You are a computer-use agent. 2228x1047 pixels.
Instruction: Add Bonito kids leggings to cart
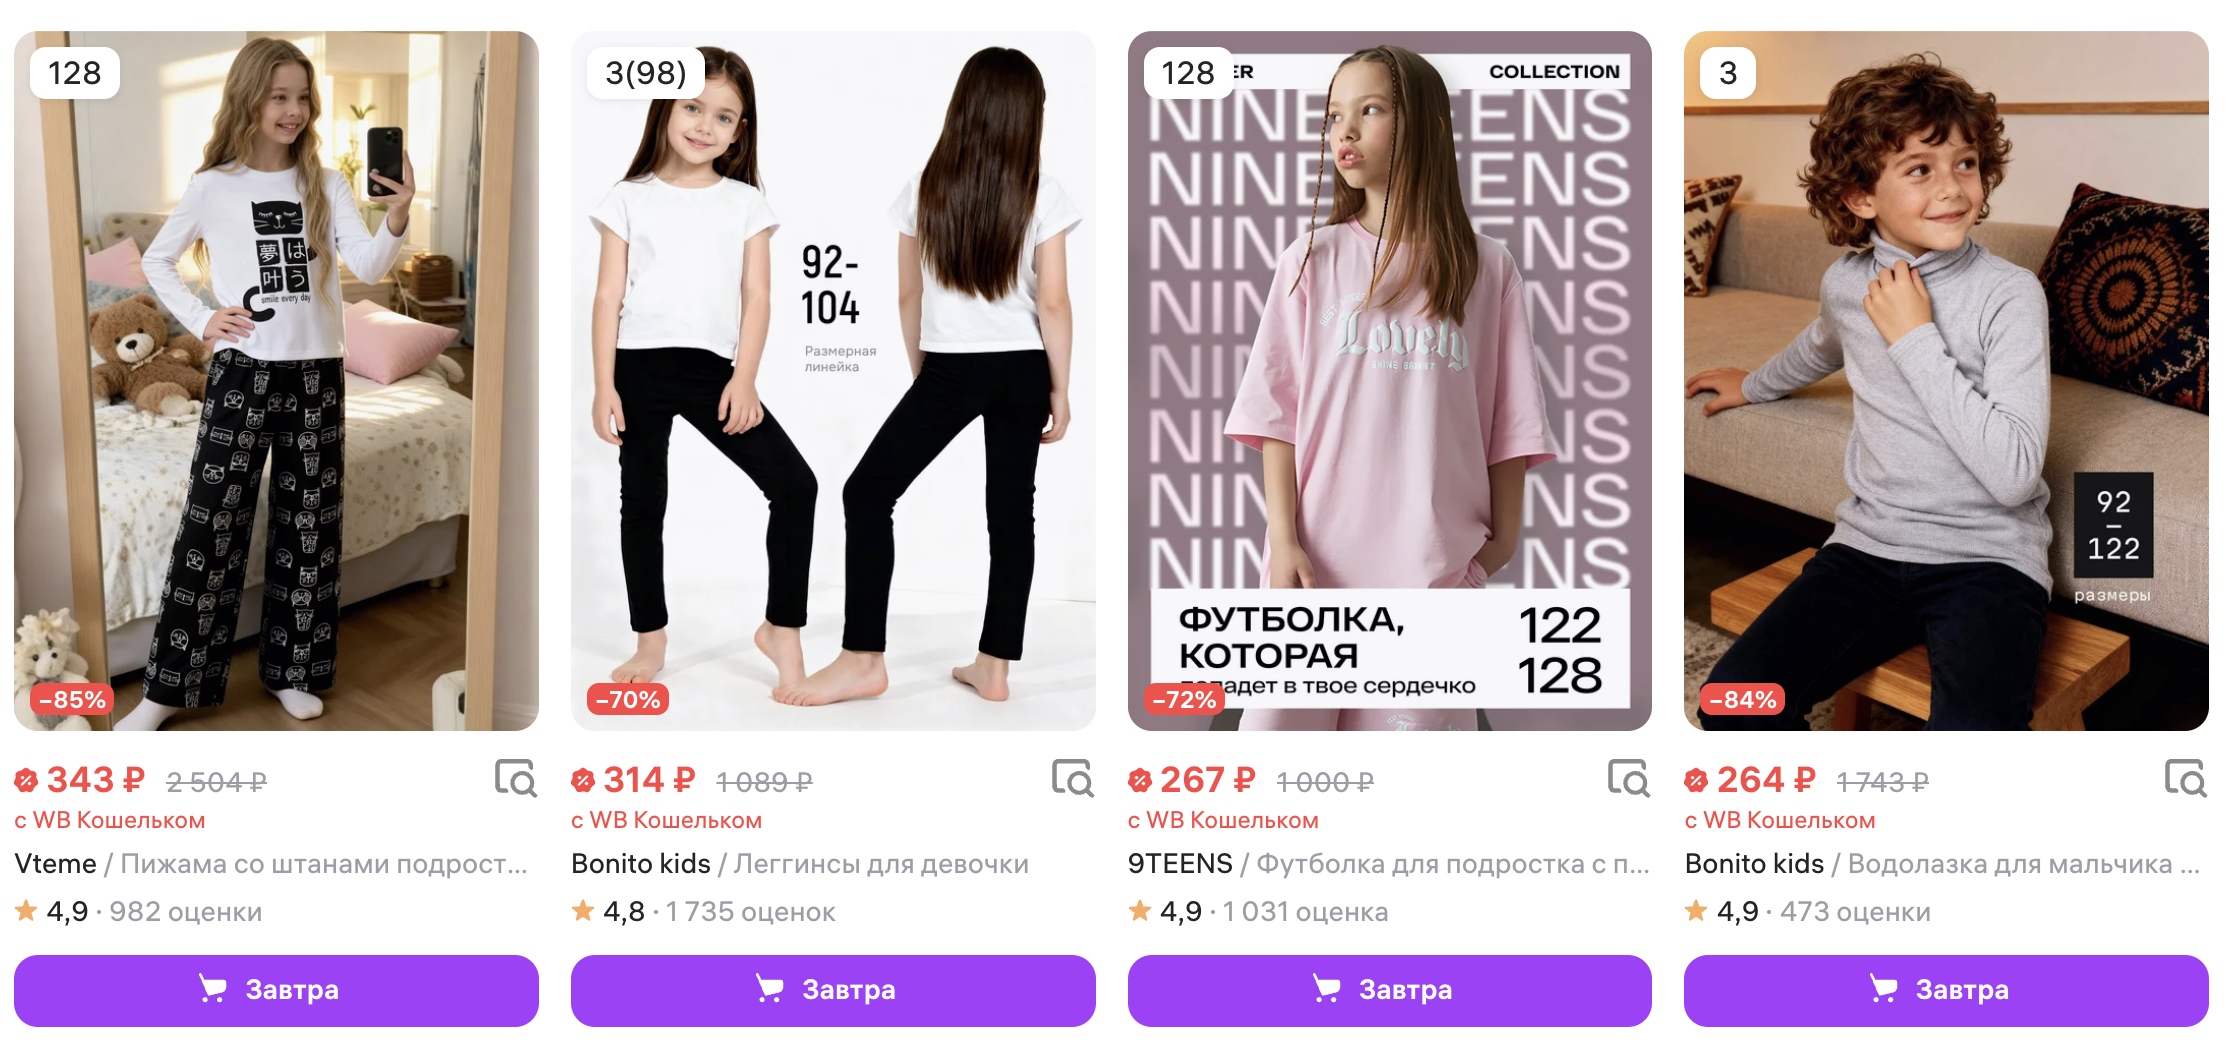pyautogui.click(x=833, y=990)
